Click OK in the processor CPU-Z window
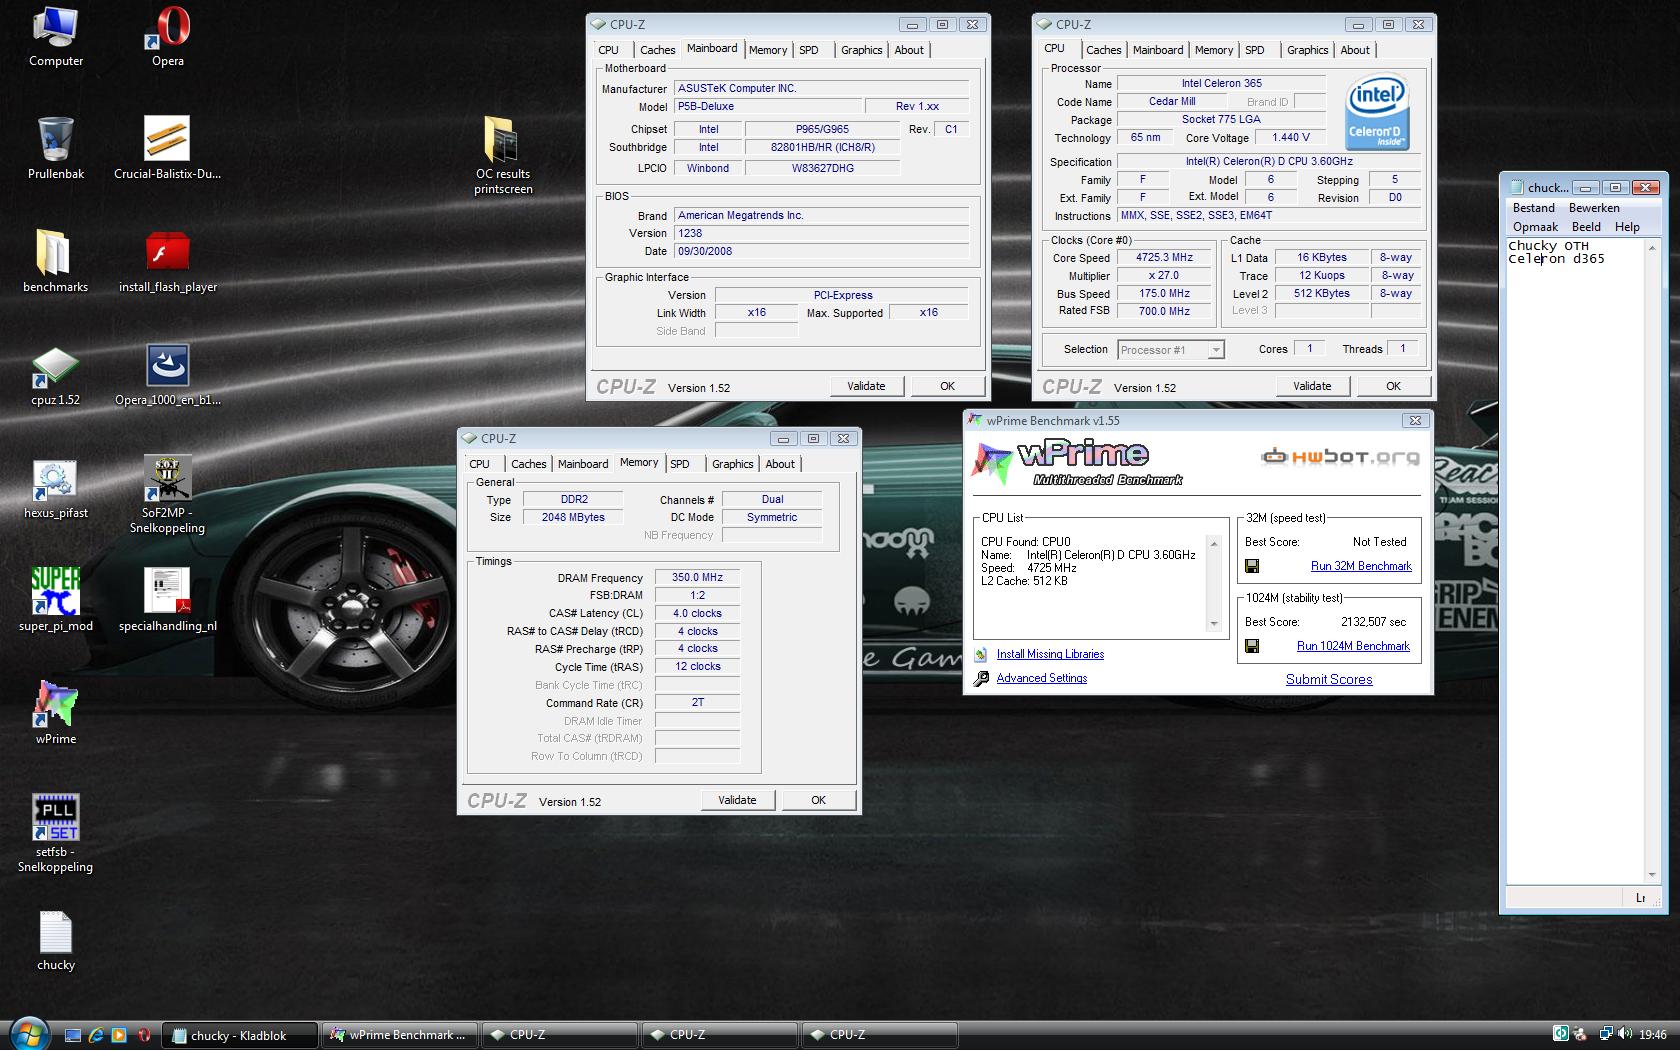 (1393, 386)
